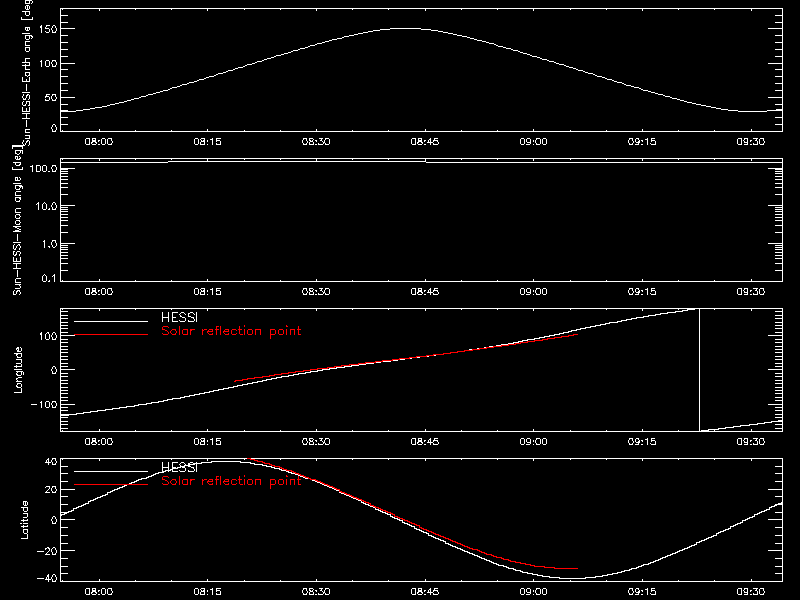Click the 10.0 tick label on Moon angle axis
The width and height of the screenshot is (800, 600).
tap(46, 206)
